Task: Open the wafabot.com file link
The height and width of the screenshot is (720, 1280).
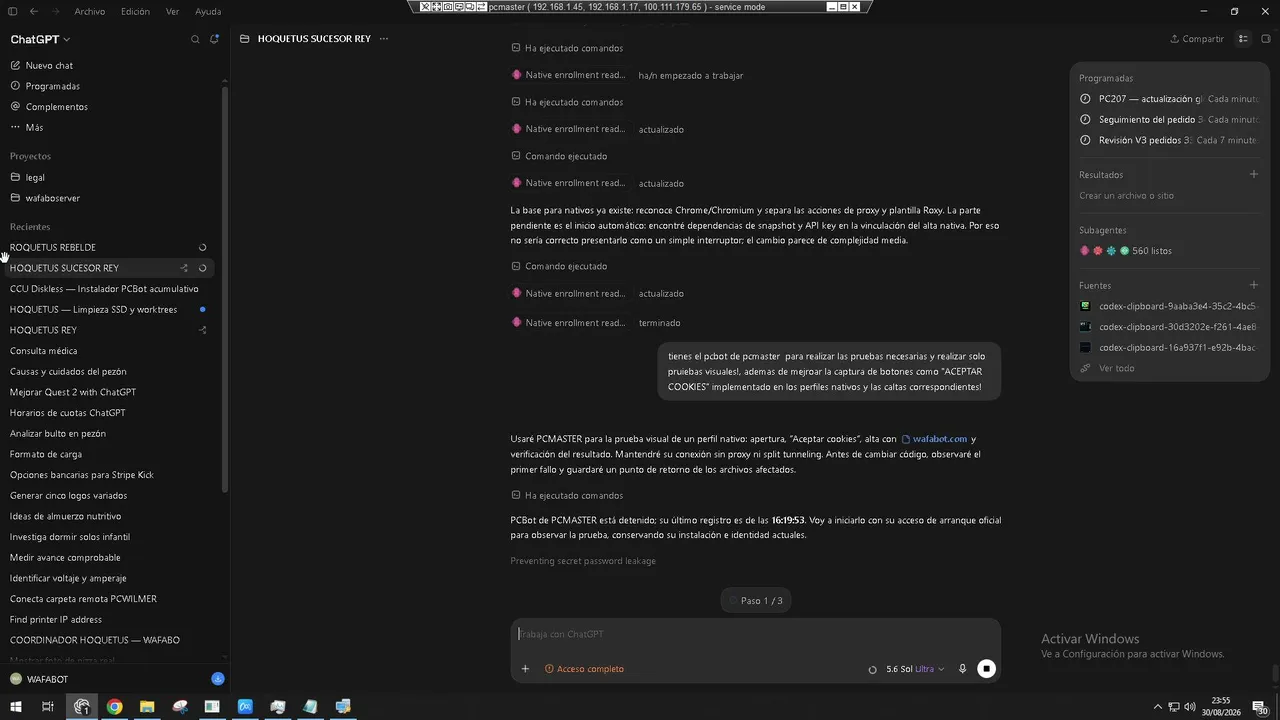Action: click(x=934, y=439)
